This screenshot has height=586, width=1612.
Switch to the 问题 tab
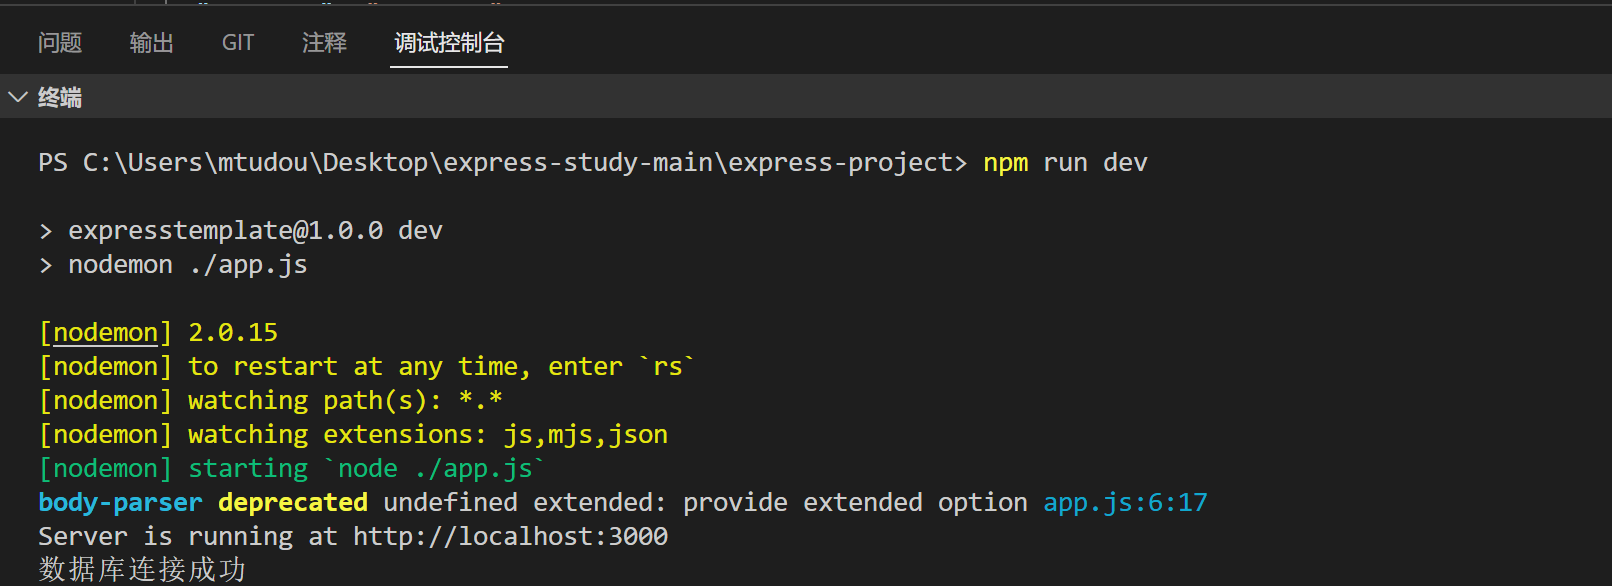60,43
